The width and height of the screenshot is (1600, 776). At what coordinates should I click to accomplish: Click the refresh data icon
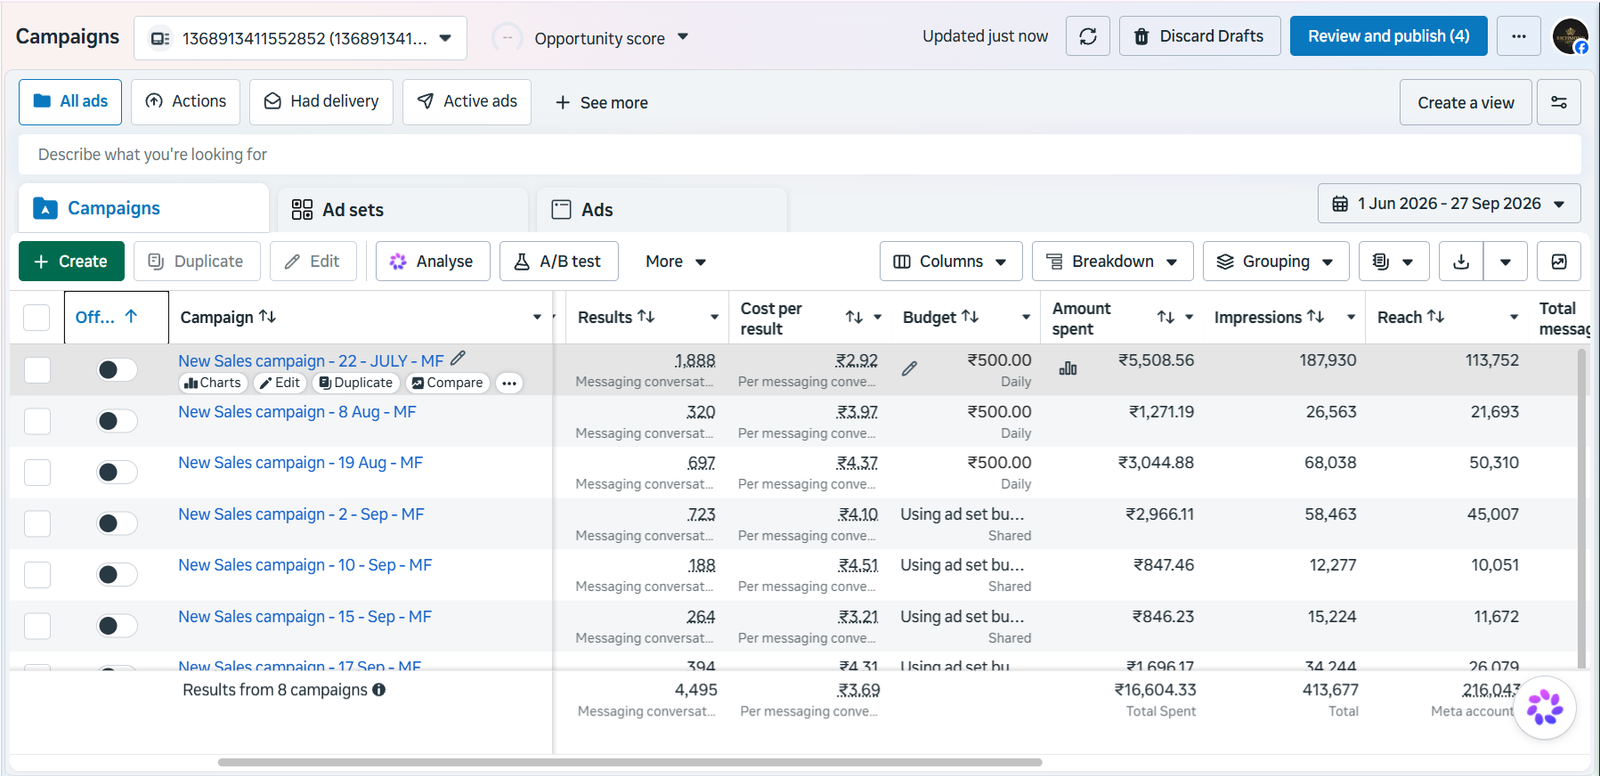(1088, 36)
